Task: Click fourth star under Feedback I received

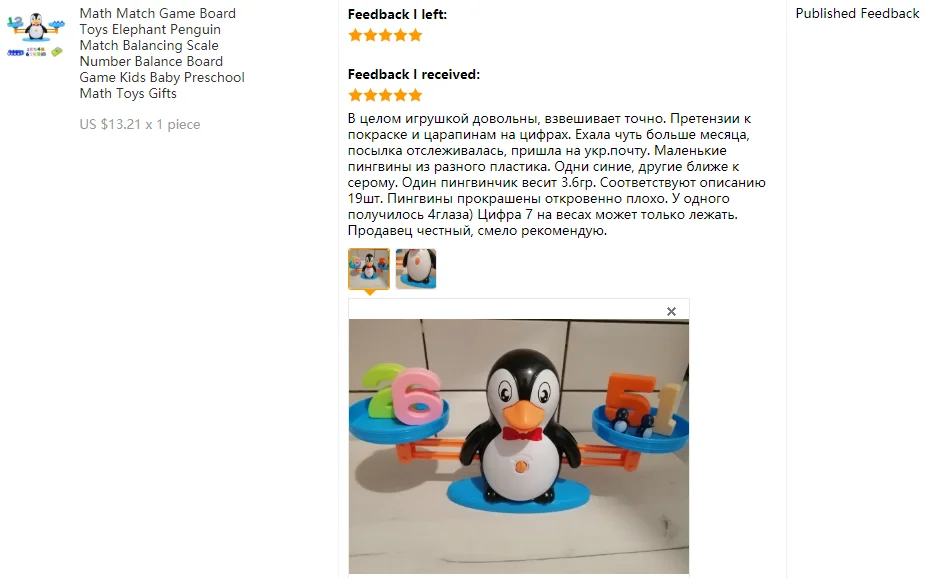Action: point(401,95)
